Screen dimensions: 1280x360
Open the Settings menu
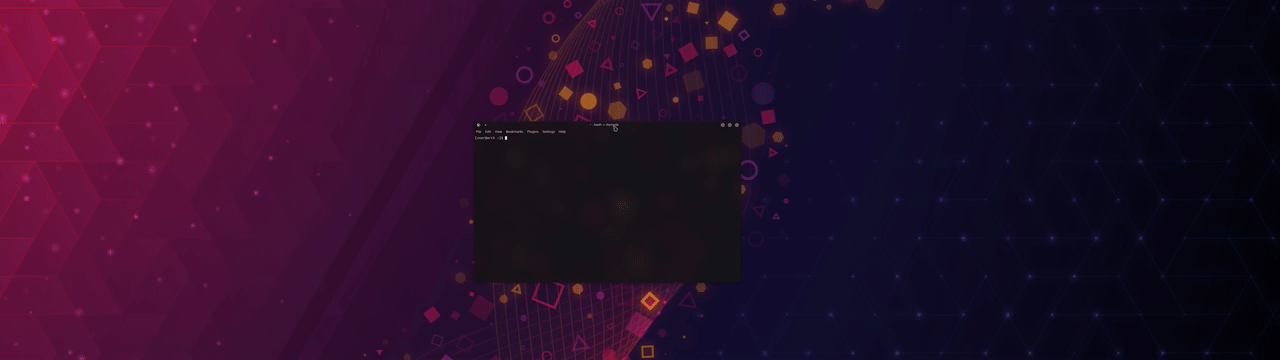click(548, 132)
